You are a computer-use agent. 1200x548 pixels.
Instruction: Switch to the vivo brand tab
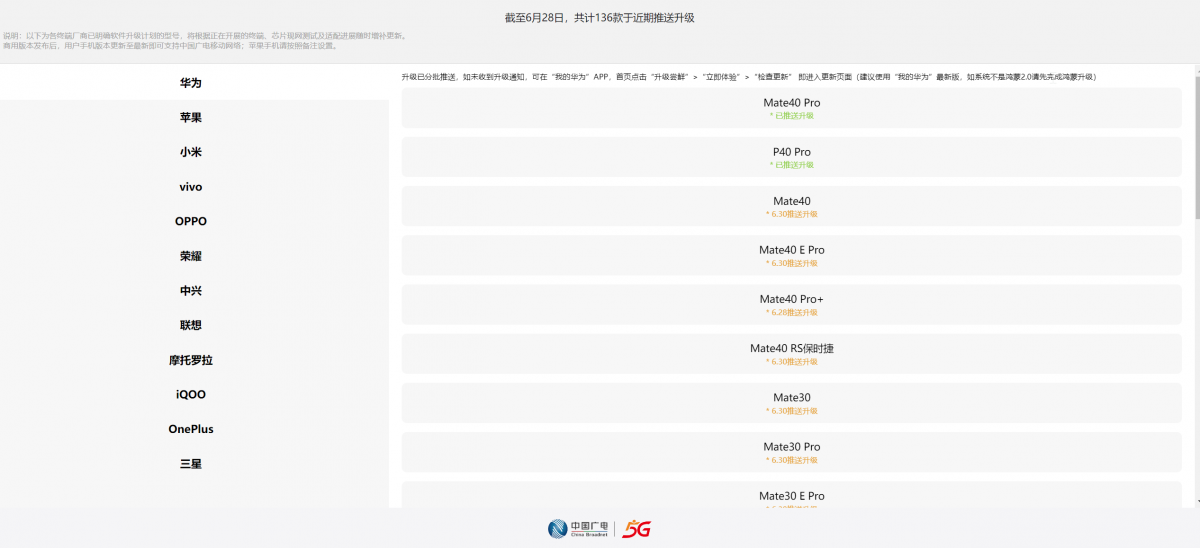pos(194,187)
